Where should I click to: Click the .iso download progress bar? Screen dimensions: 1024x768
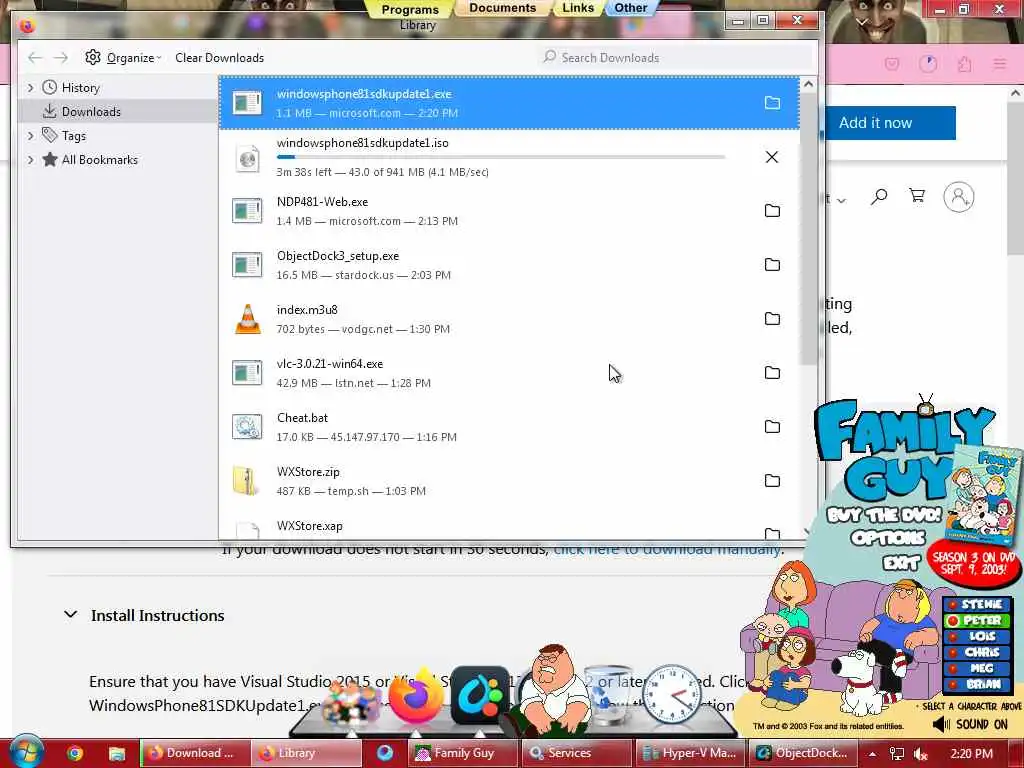click(x=501, y=157)
